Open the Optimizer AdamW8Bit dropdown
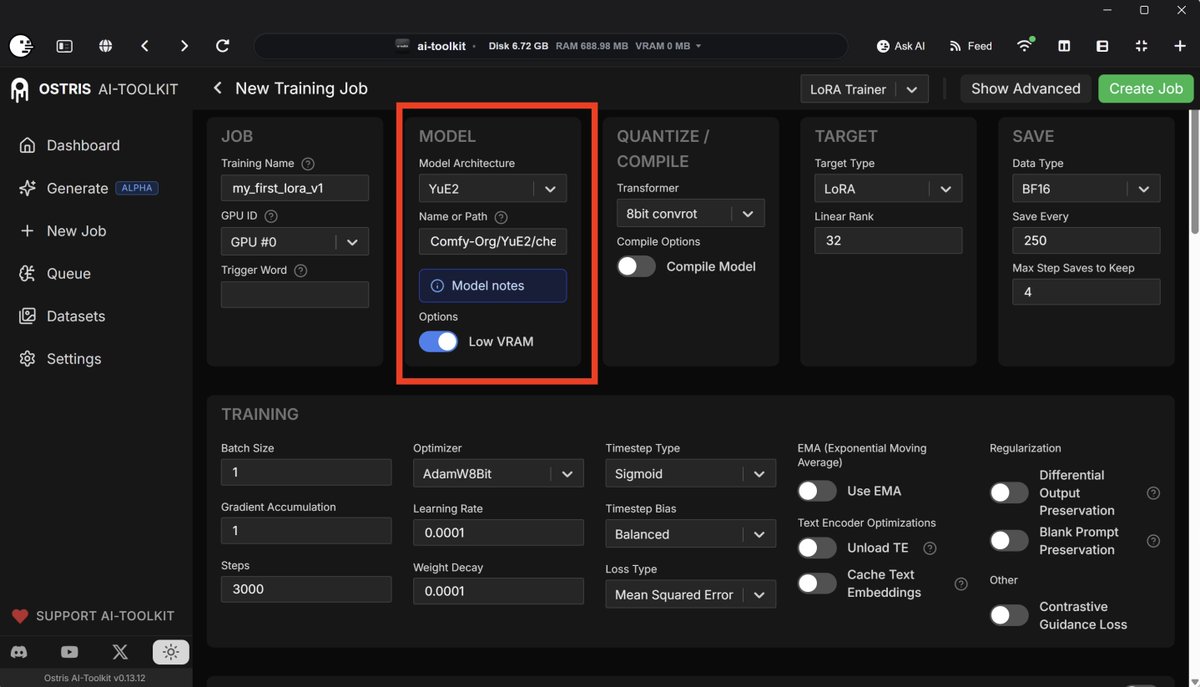This screenshot has width=1200, height=687. (x=498, y=474)
